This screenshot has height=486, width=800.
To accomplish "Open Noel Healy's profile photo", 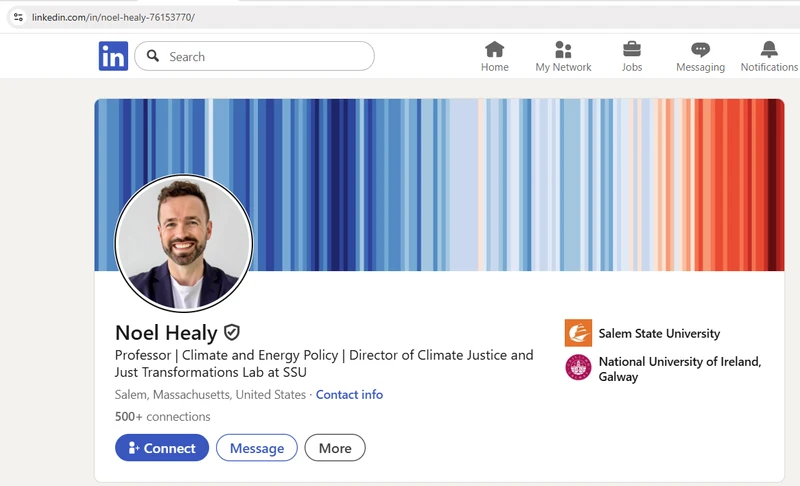I will click(184, 245).
